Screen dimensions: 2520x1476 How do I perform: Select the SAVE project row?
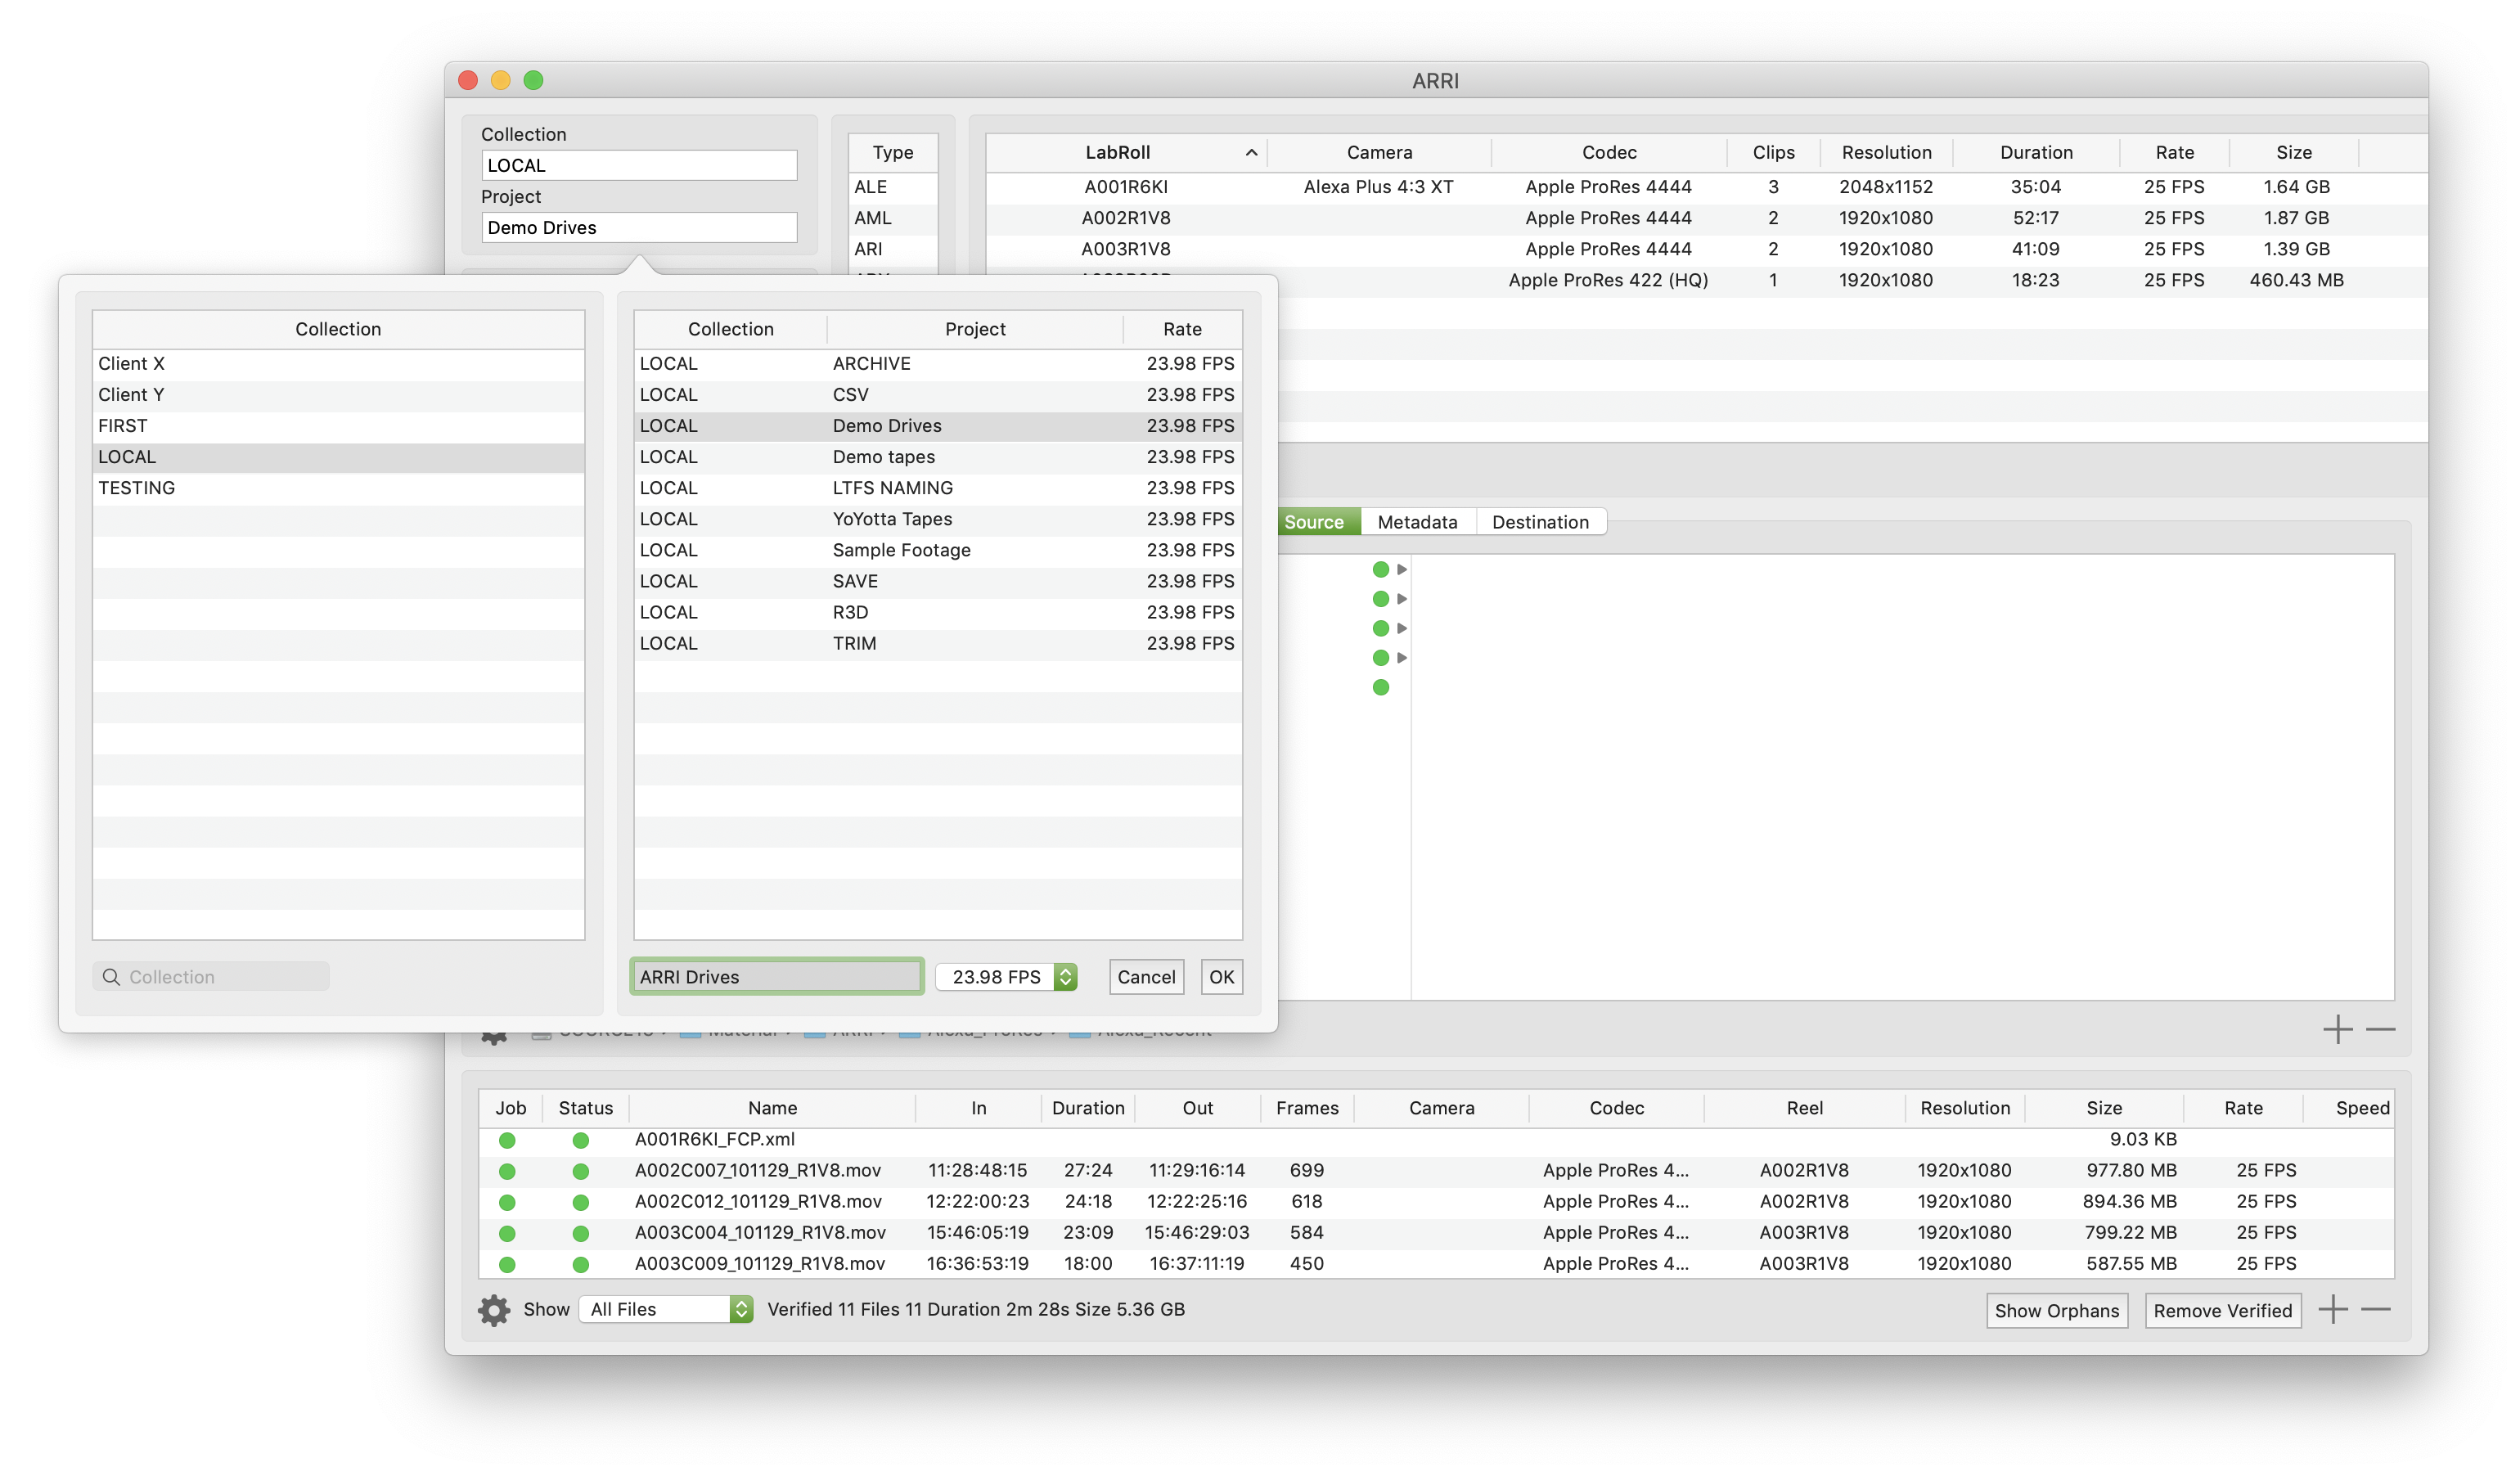pyautogui.click(x=938, y=581)
